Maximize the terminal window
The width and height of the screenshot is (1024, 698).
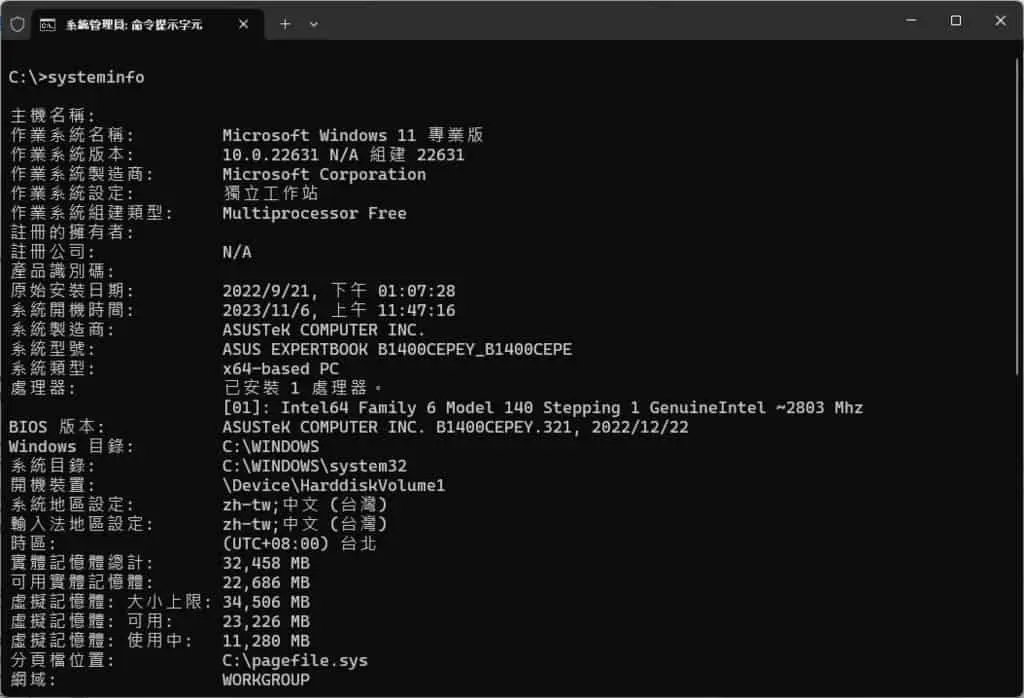tap(955, 21)
